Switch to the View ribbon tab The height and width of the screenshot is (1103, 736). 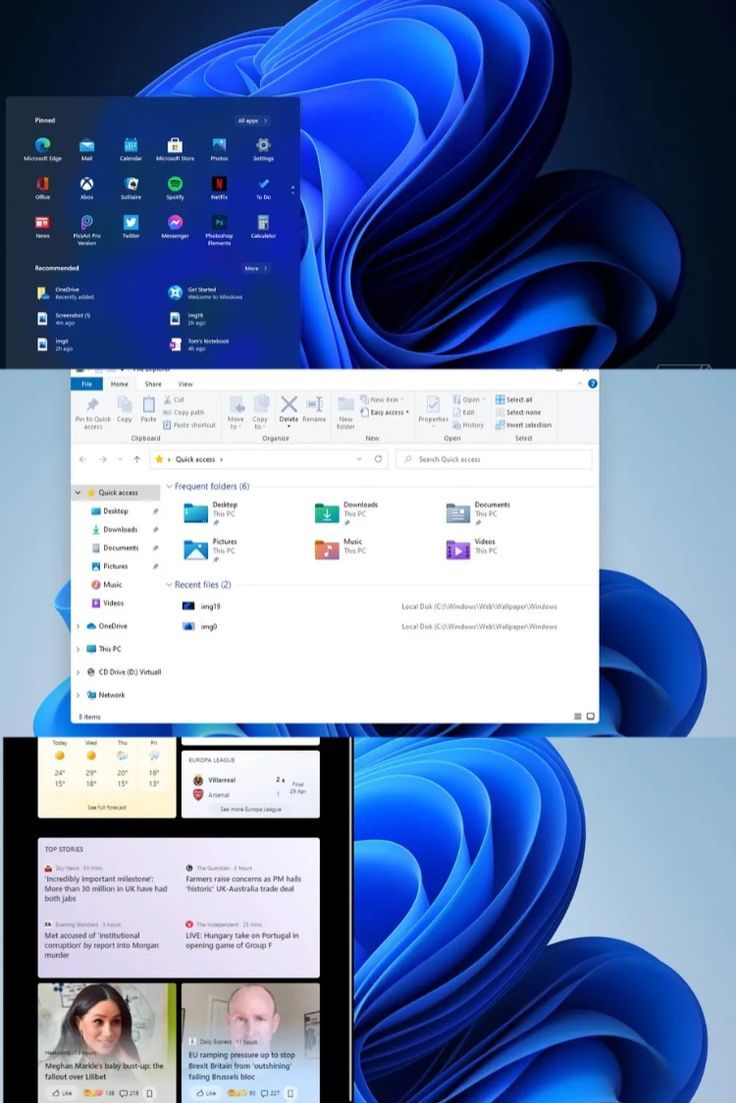point(185,384)
